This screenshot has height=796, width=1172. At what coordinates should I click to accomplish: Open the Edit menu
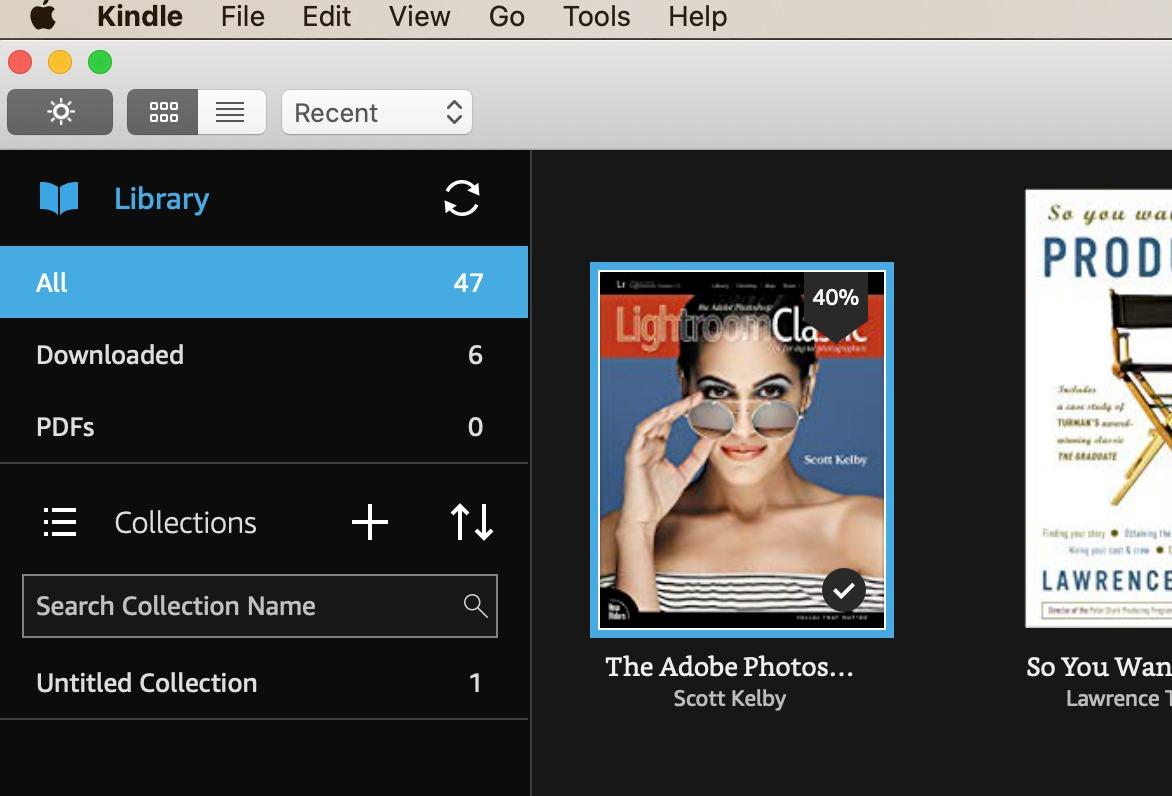point(326,16)
